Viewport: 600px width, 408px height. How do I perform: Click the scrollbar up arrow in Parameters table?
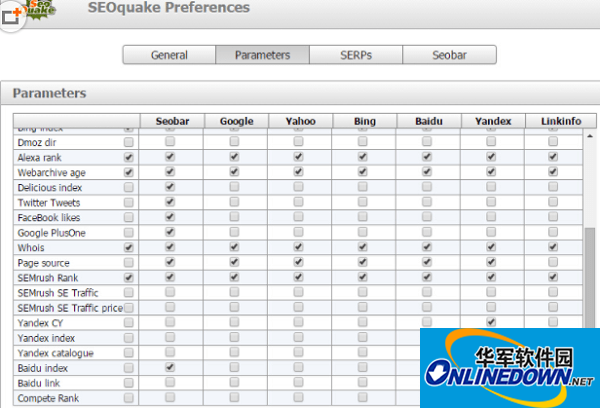[x=590, y=136]
